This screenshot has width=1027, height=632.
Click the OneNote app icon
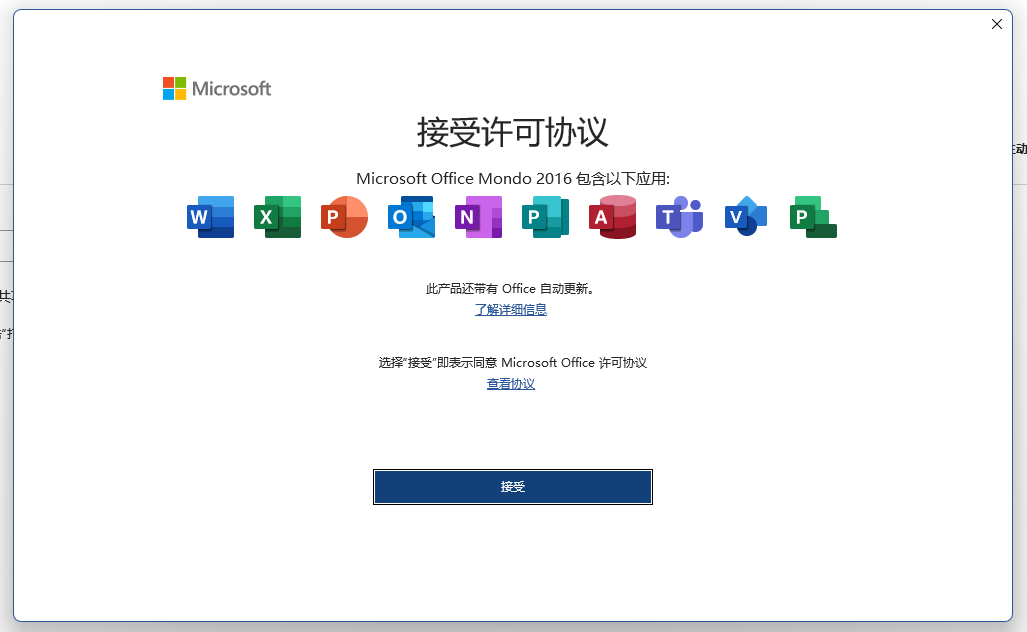tap(479, 217)
